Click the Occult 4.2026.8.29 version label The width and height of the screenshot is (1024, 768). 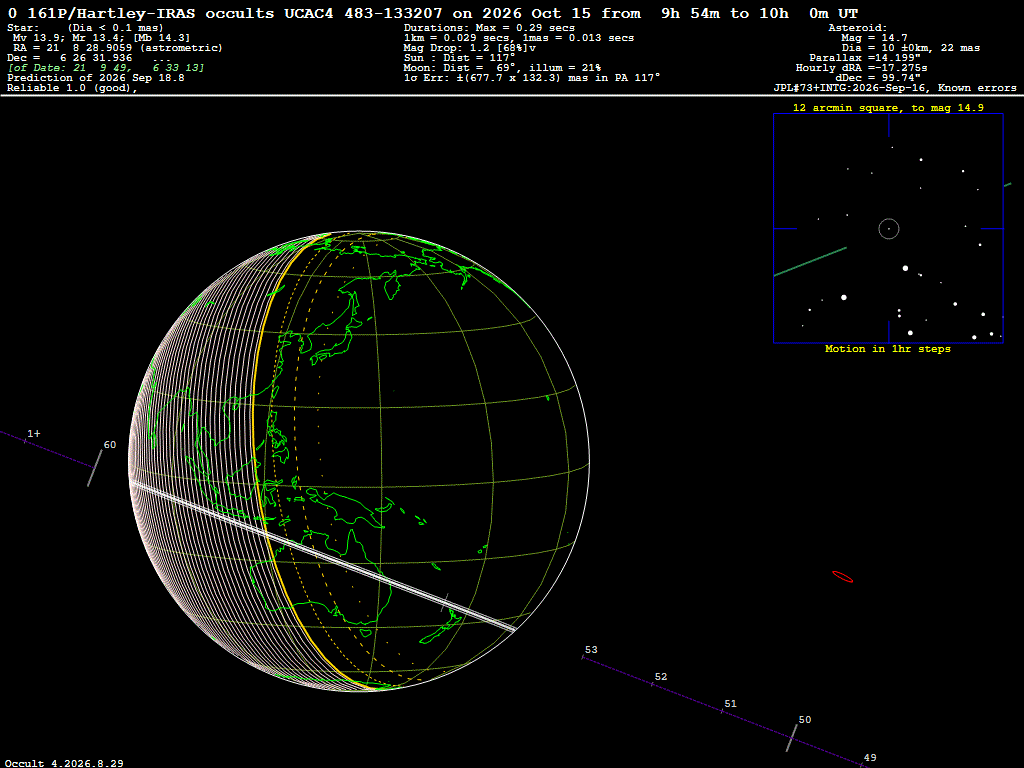pyautogui.click(x=64, y=763)
